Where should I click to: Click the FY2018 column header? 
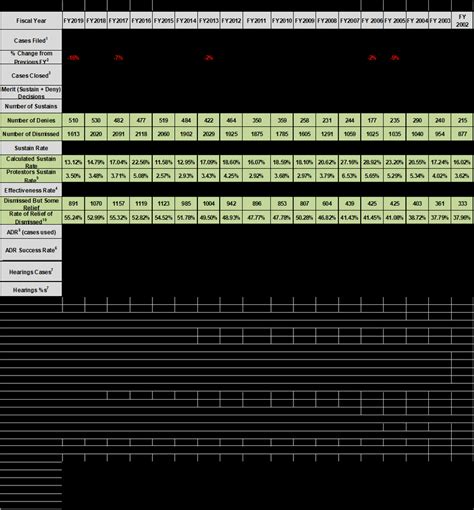96,21
